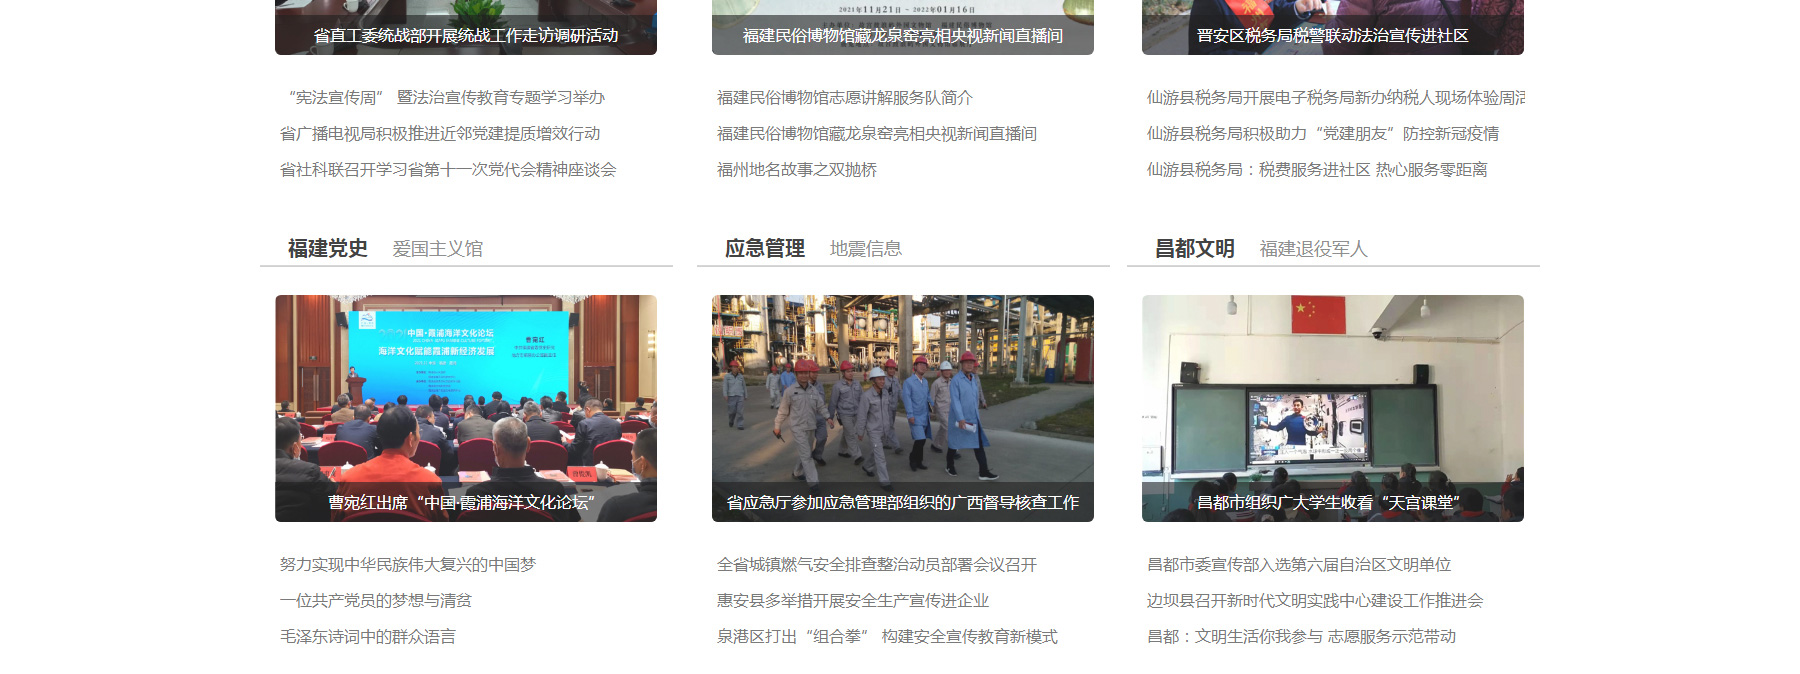Open 毛泽东诗词中的群众语言 link

[368, 637]
